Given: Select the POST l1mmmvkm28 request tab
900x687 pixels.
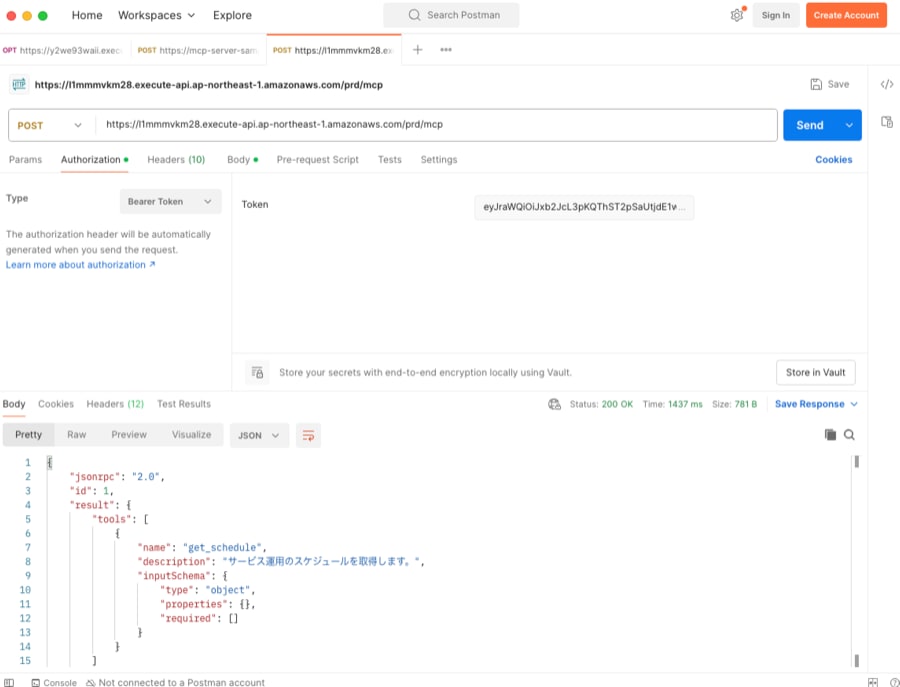Looking at the screenshot, I should point(334,50).
